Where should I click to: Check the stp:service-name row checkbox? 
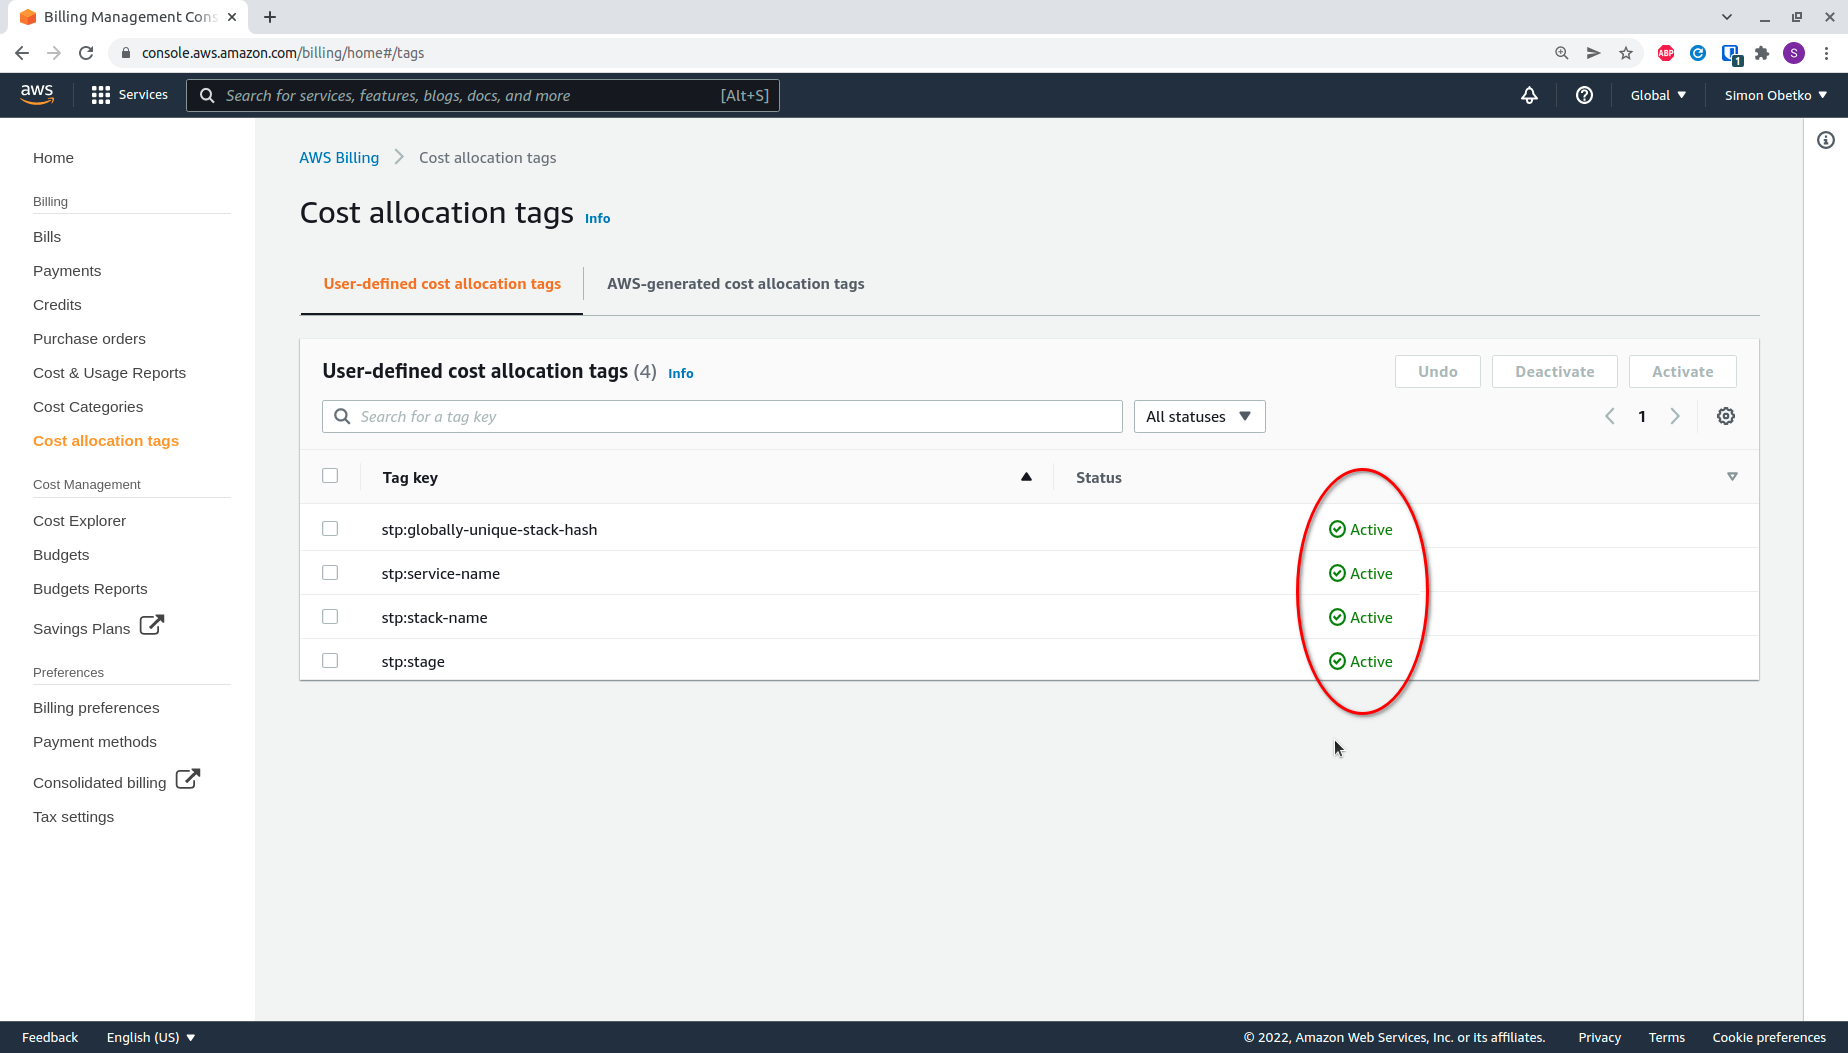pos(330,573)
